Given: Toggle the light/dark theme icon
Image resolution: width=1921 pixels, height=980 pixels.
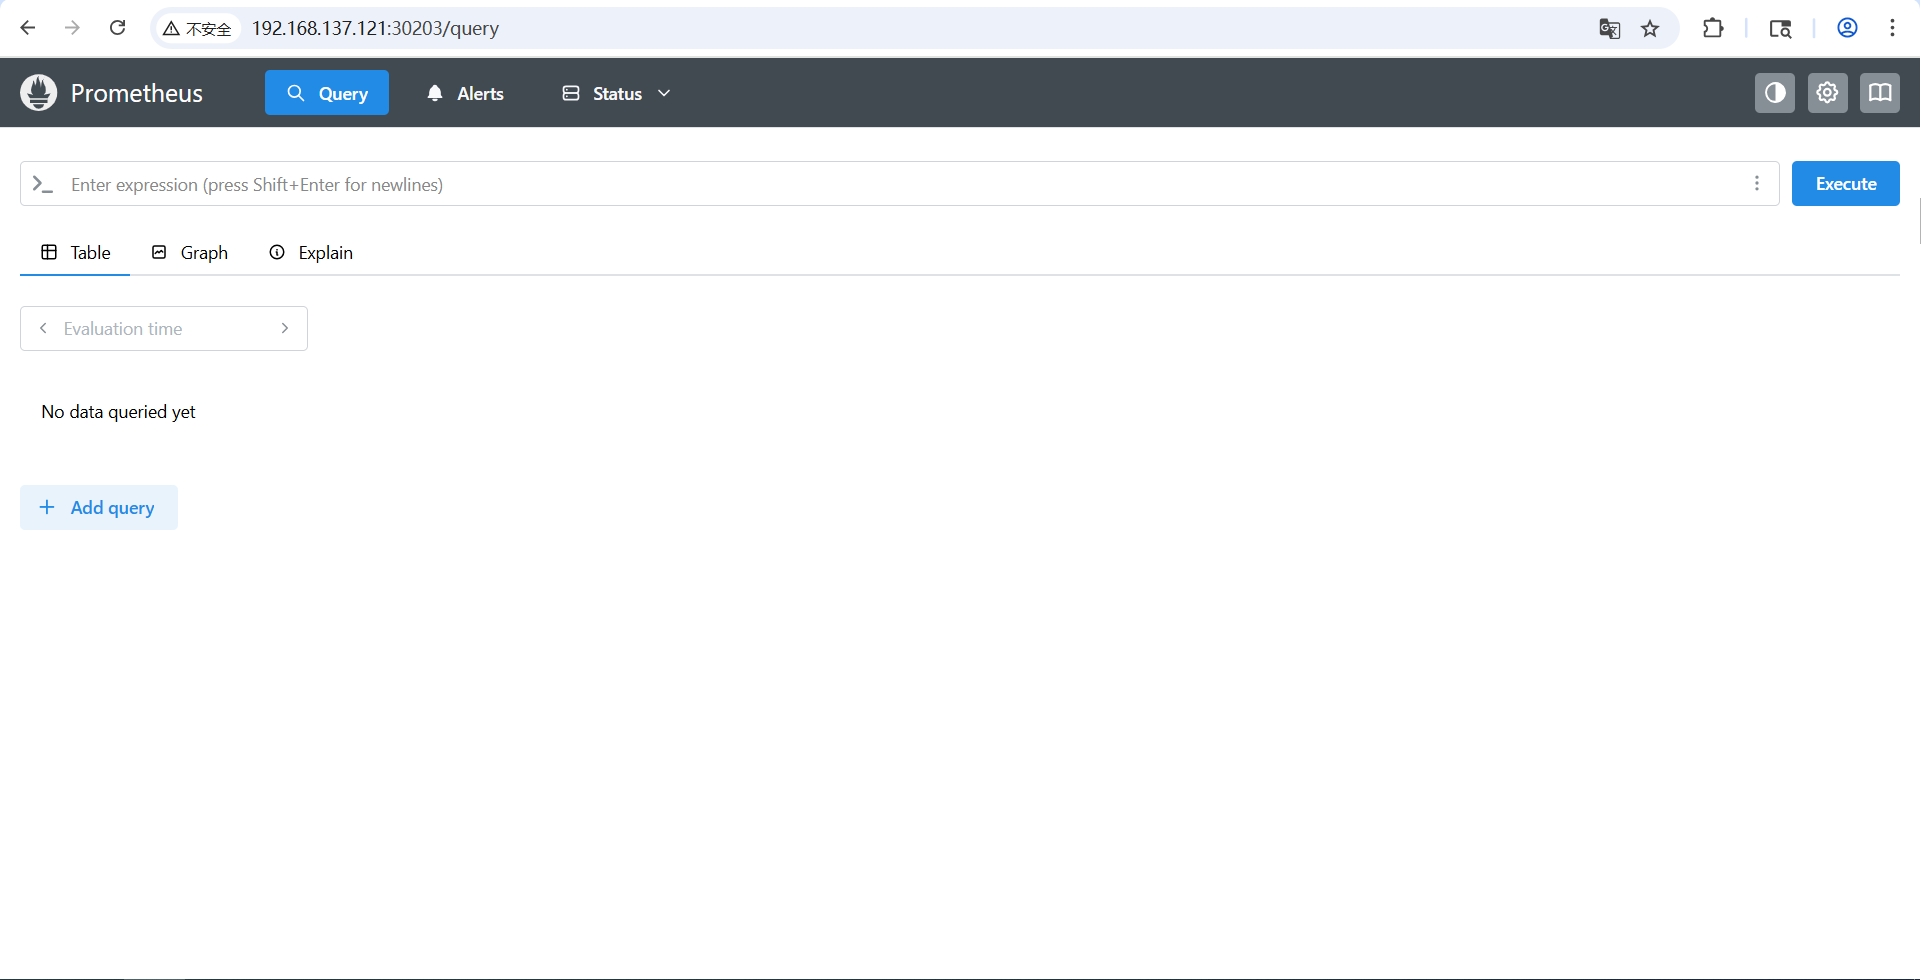Looking at the screenshot, I should tap(1775, 93).
